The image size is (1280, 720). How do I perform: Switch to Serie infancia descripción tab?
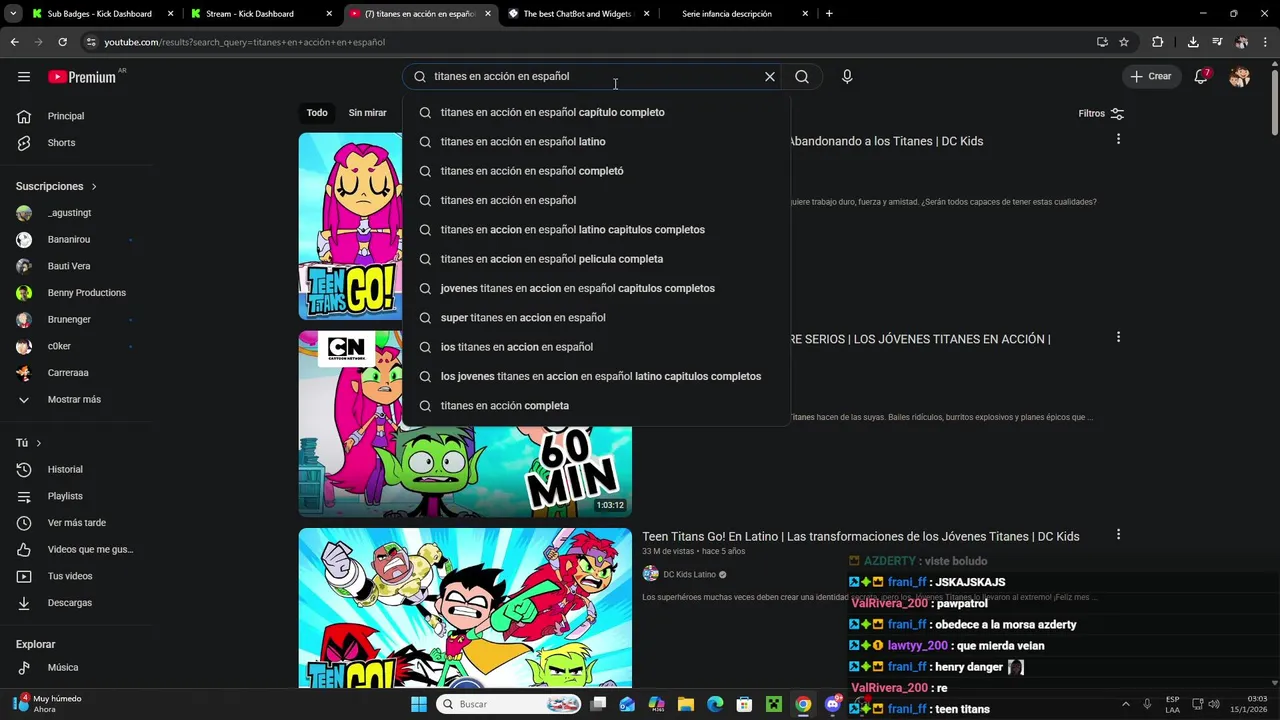point(735,14)
